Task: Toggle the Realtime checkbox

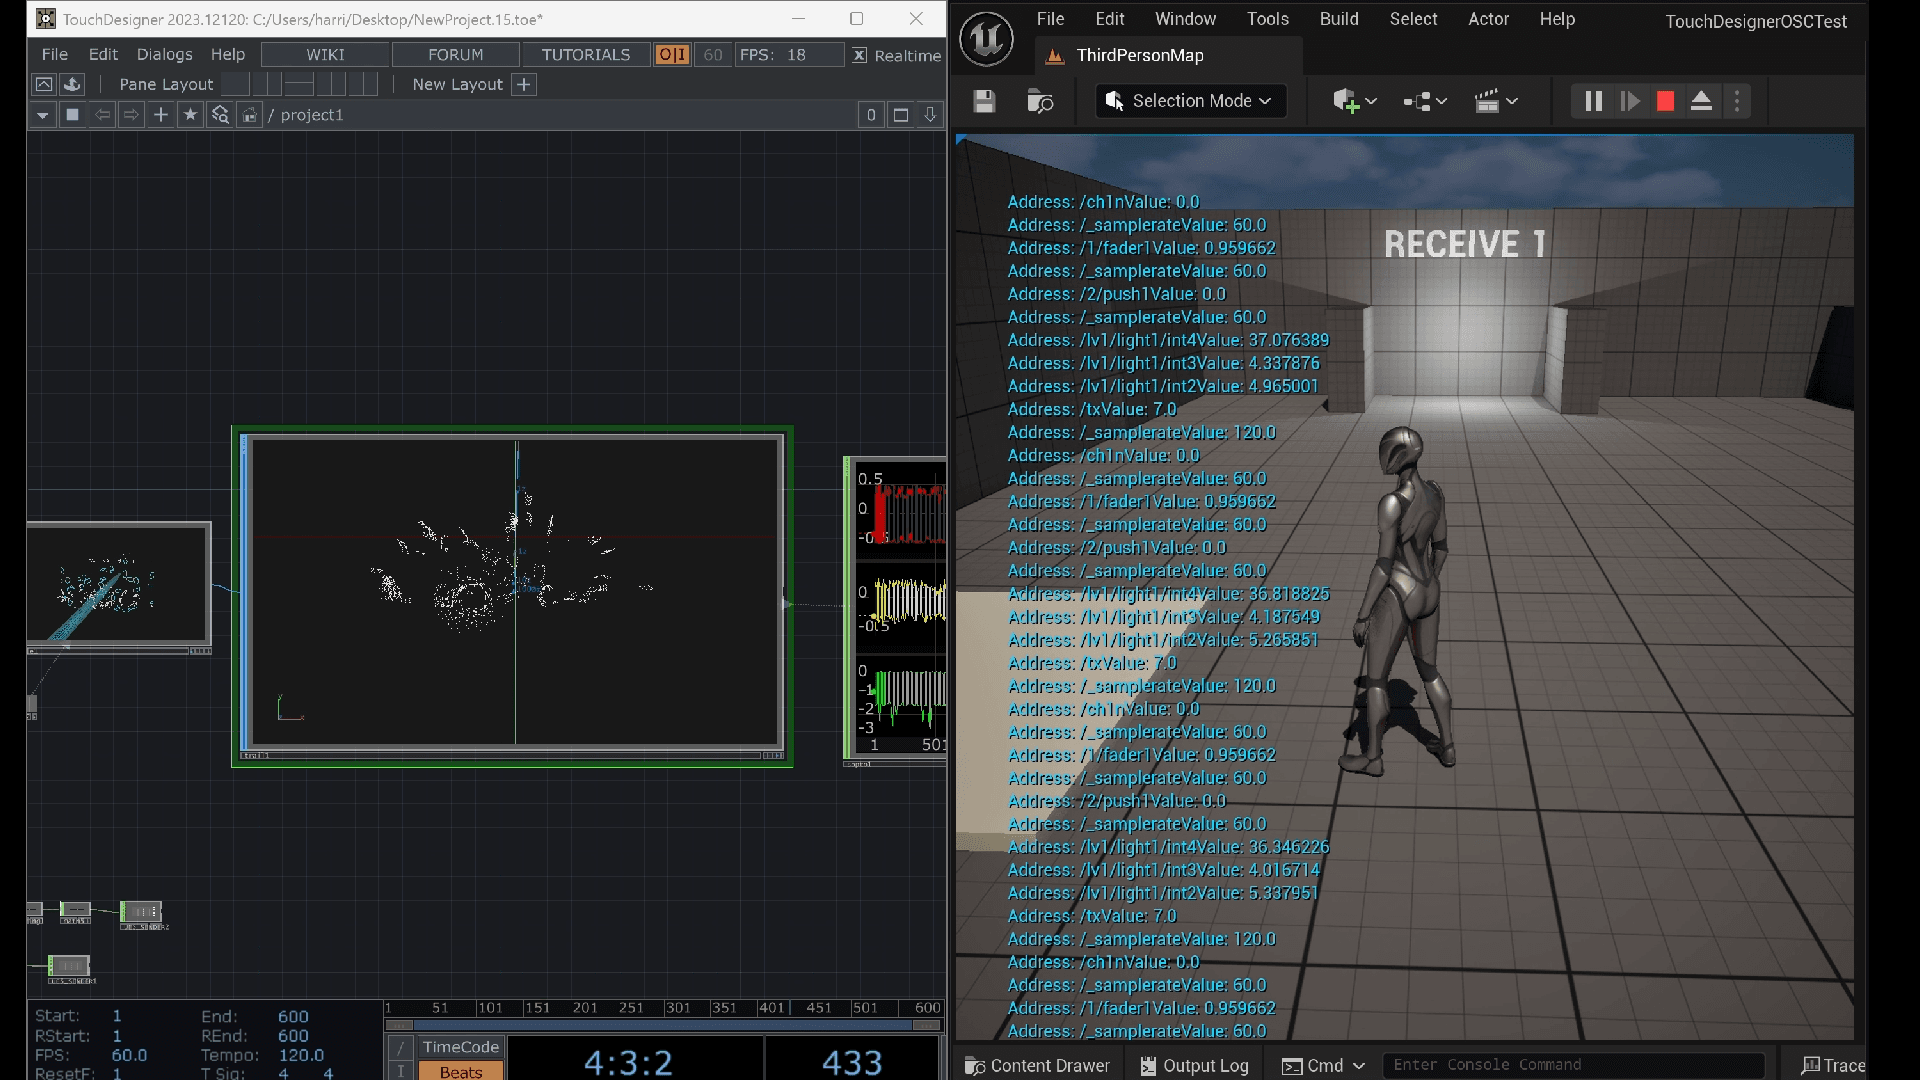Action: point(860,55)
